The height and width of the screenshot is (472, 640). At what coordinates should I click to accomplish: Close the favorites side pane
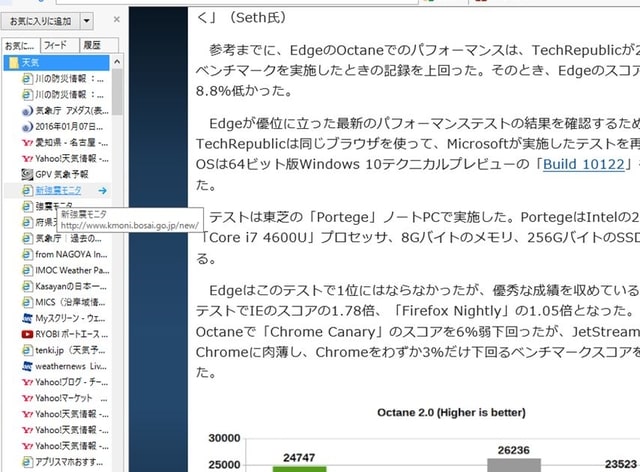pyautogui.click(x=116, y=19)
